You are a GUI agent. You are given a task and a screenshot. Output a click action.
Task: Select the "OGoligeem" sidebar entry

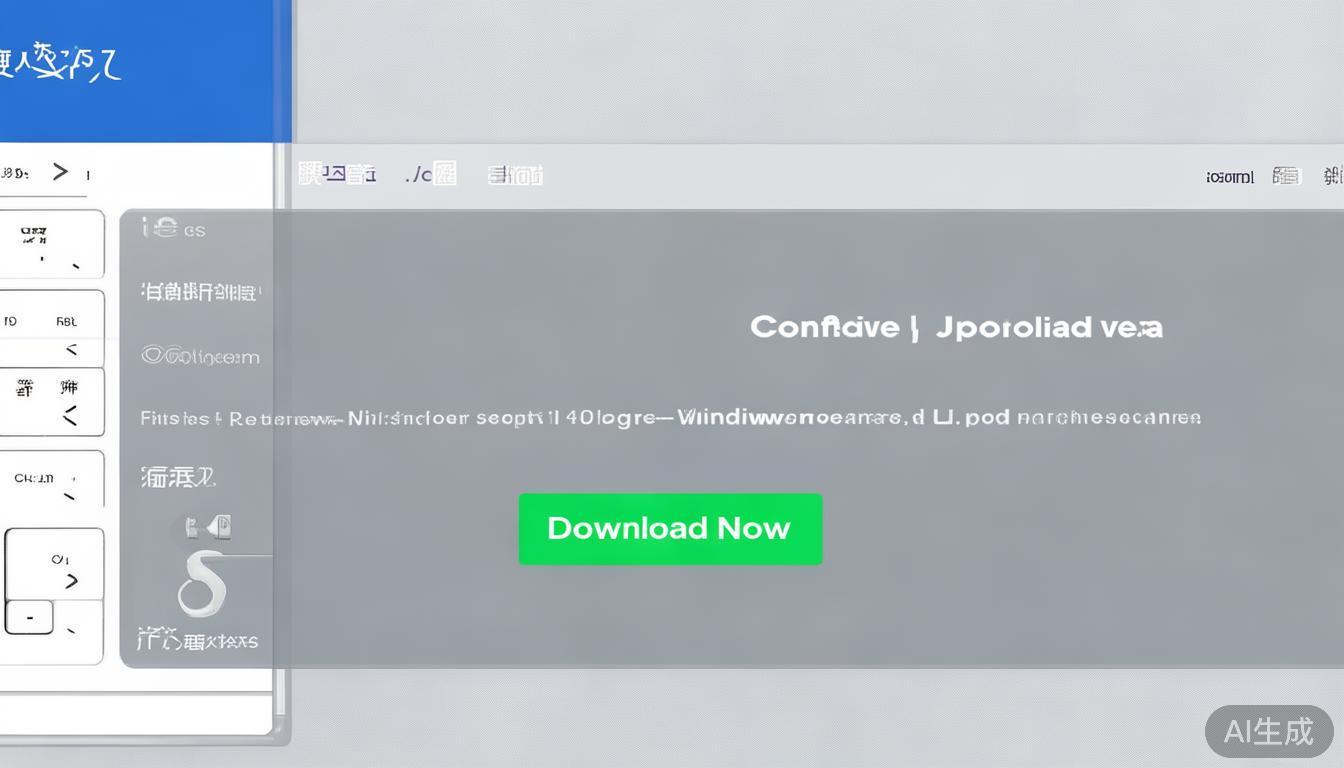pos(200,356)
